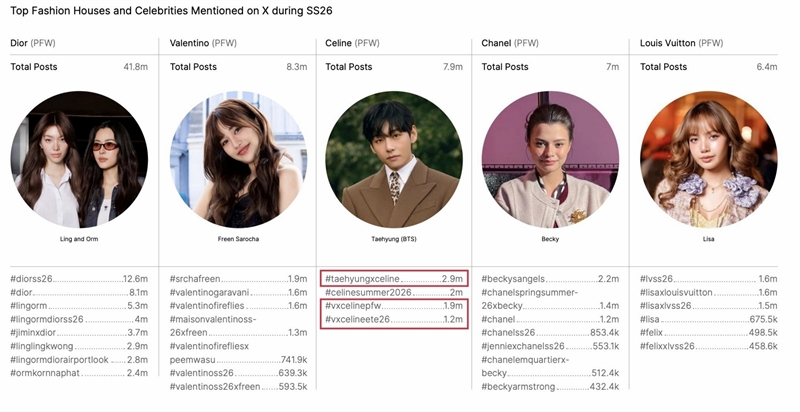Select the #jenniexchanelss26 hashtag
800x412 pixels.
click(x=528, y=345)
